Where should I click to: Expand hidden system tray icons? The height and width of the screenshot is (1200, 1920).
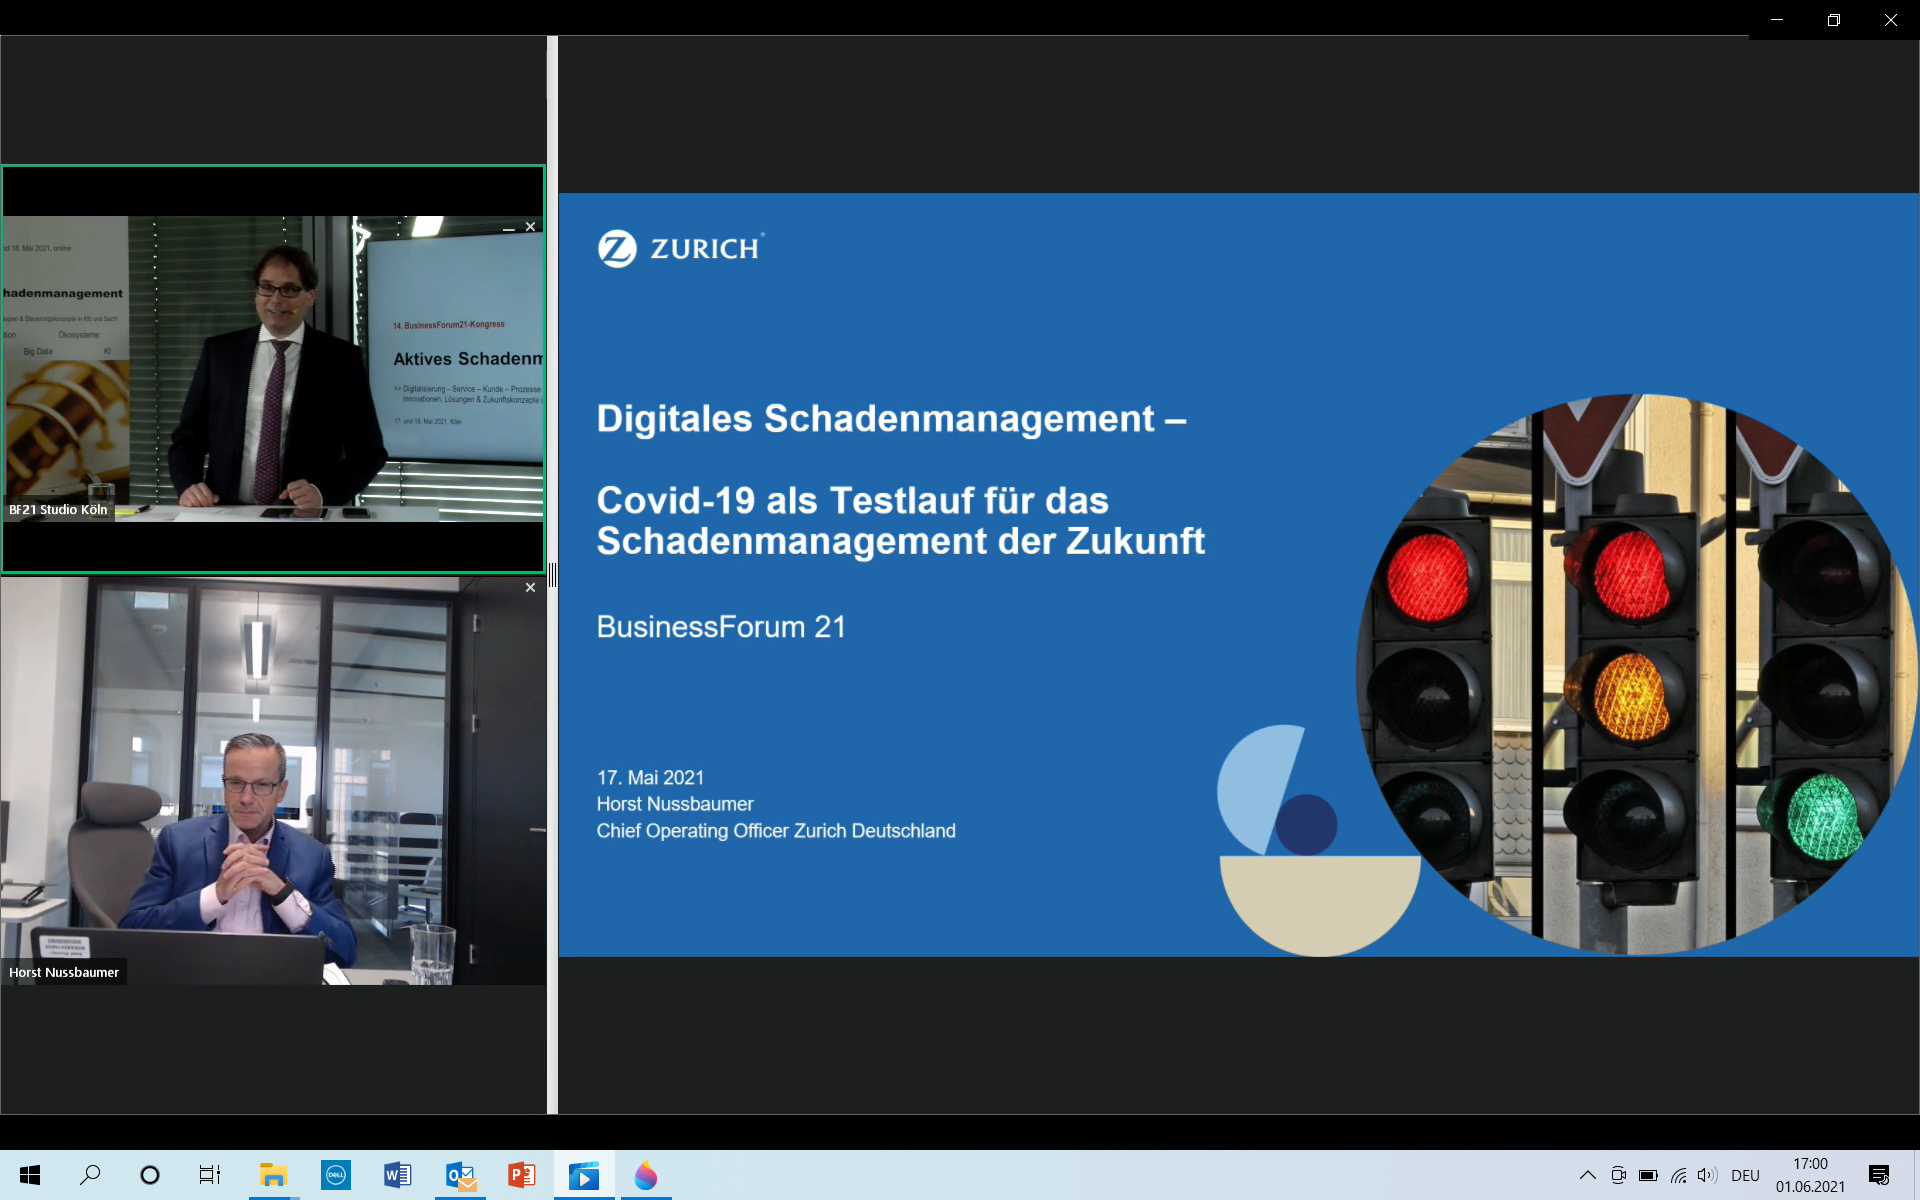1587,1175
